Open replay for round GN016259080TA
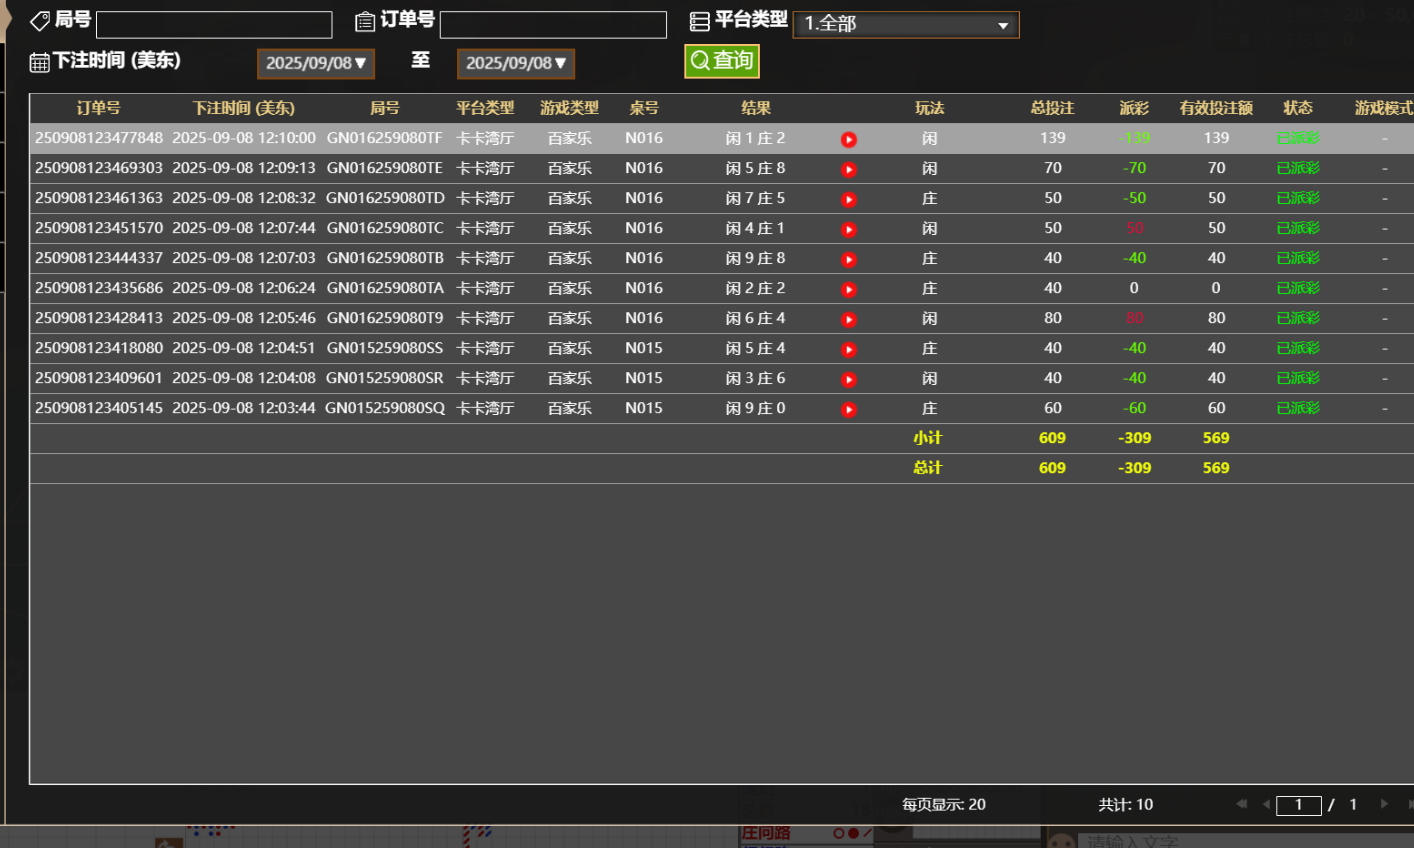Screen dimensions: 1414x848 point(849,289)
